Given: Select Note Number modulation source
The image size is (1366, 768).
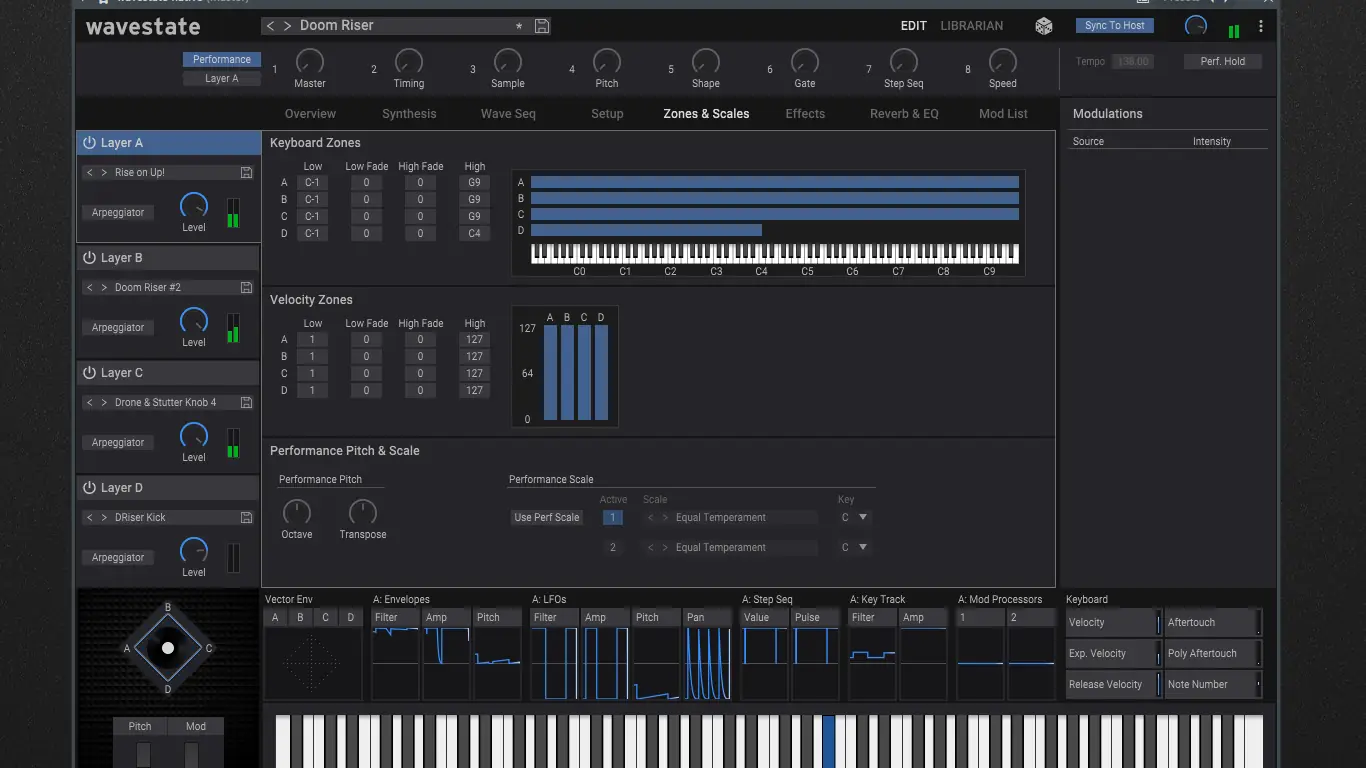Looking at the screenshot, I should [1213, 685].
